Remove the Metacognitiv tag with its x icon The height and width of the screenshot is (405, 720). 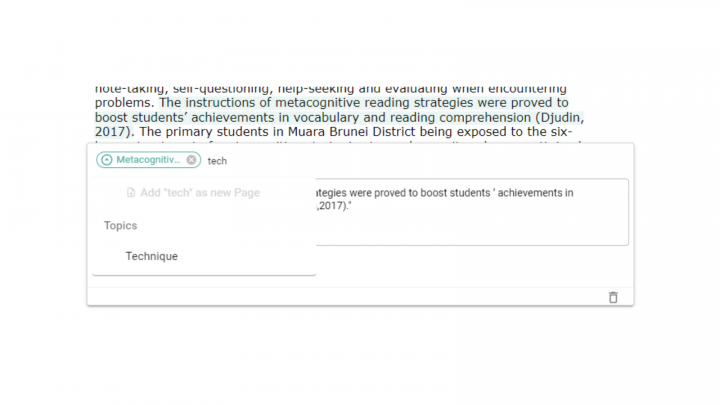click(192, 160)
